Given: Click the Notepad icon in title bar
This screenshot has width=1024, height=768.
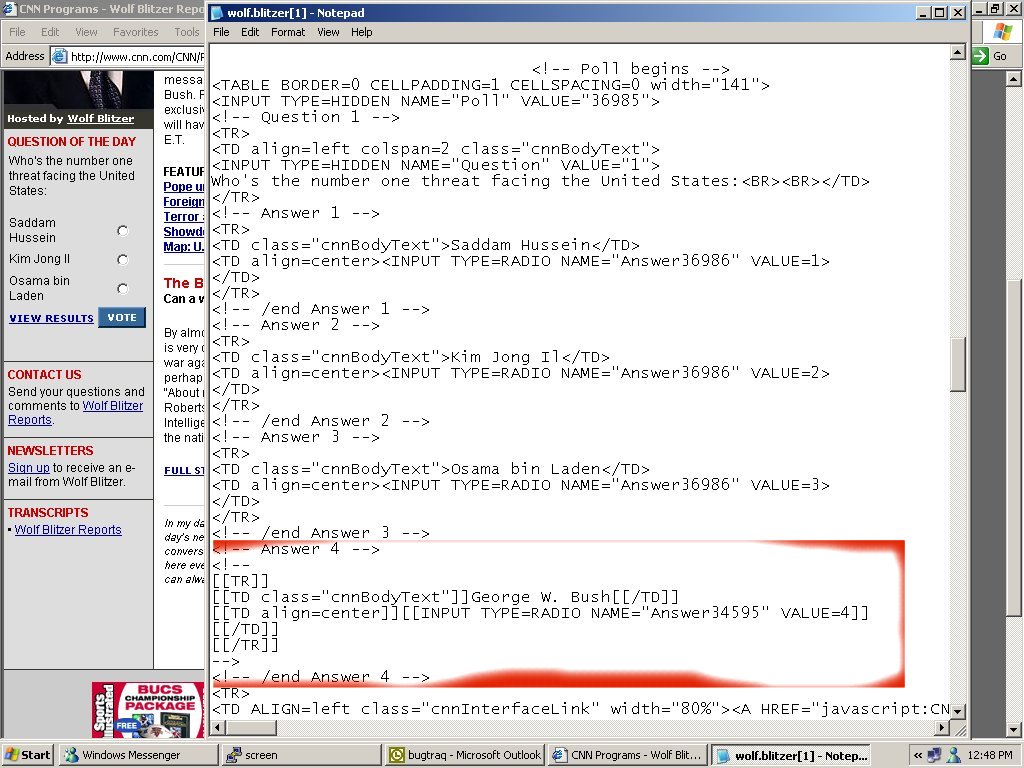Looking at the screenshot, I should tap(218, 13).
